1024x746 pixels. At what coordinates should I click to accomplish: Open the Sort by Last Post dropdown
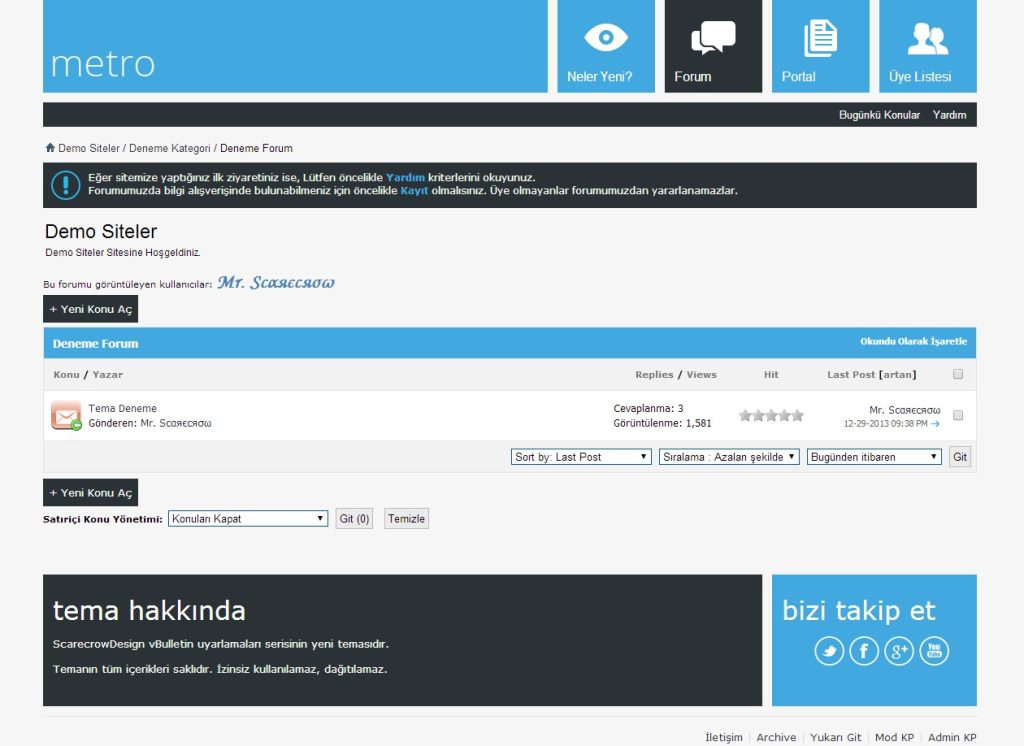(581, 457)
